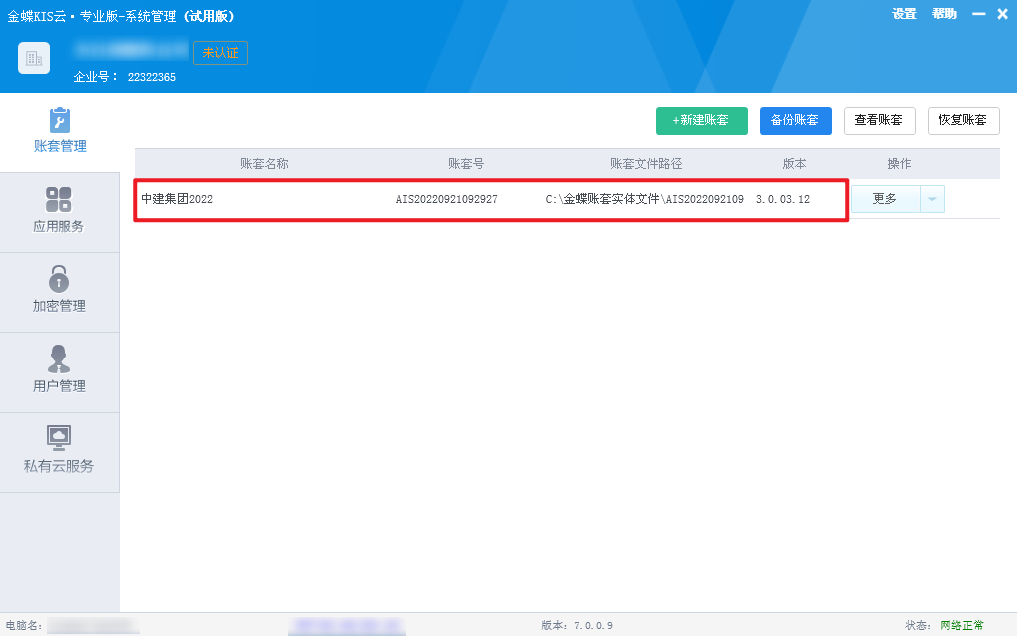Click the 账套号 column header

point(466,163)
